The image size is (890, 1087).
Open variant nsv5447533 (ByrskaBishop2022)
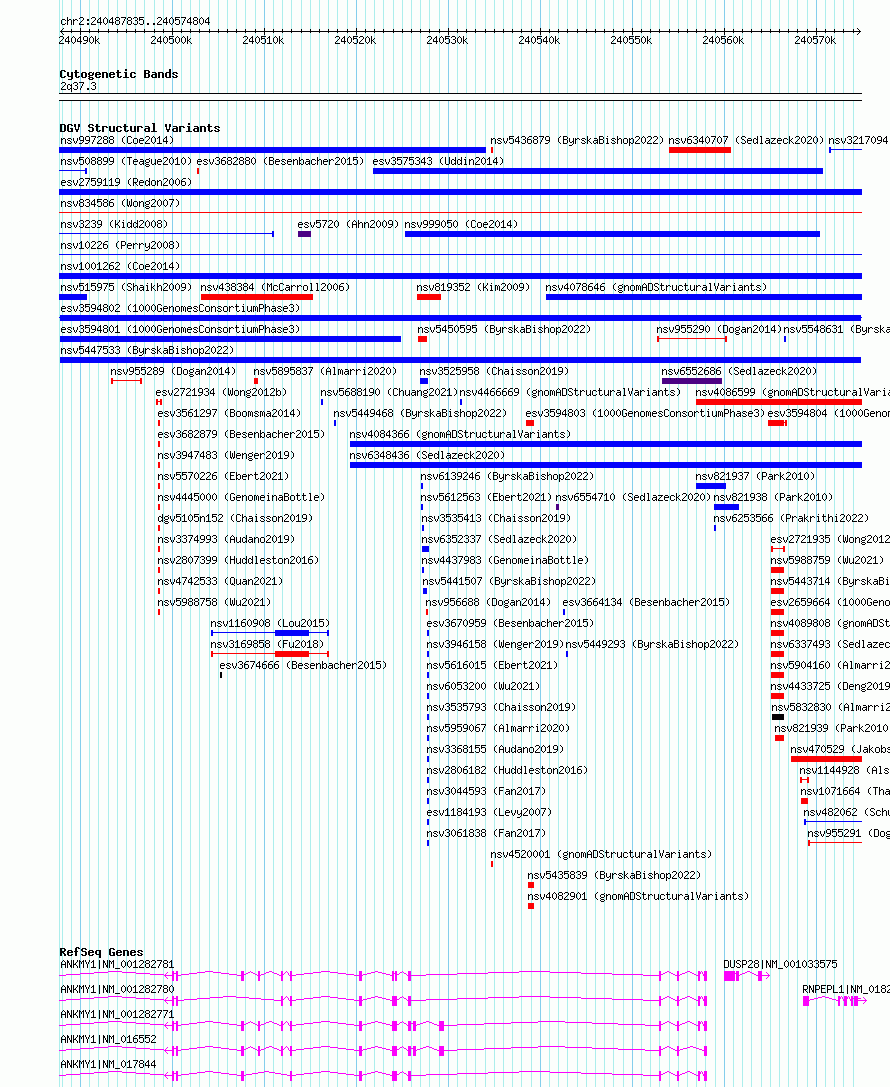click(147, 350)
